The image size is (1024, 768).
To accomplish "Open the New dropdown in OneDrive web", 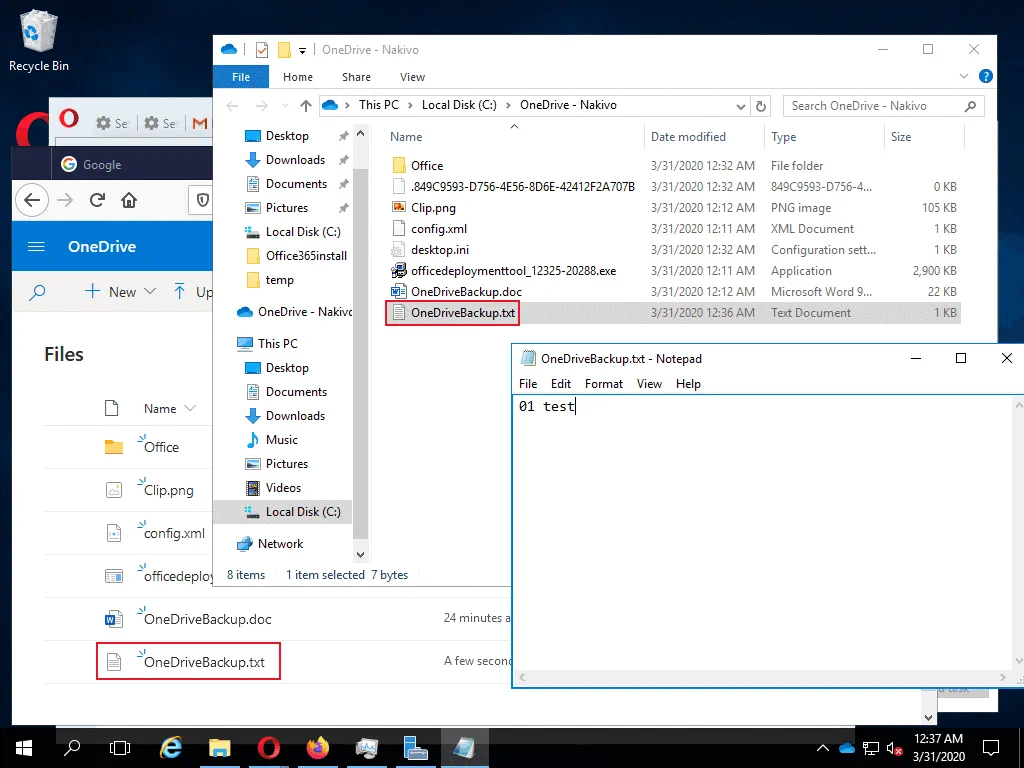I will point(121,292).
